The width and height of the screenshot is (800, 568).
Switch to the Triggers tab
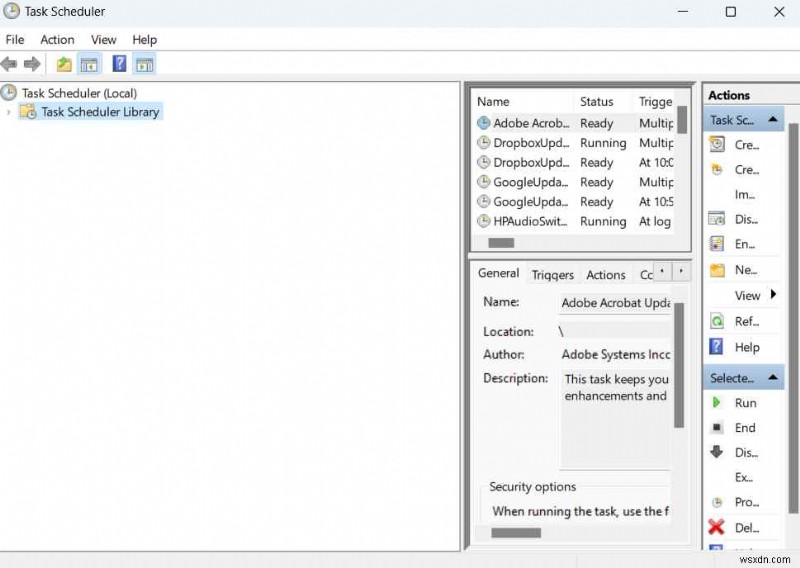(552, 275)
